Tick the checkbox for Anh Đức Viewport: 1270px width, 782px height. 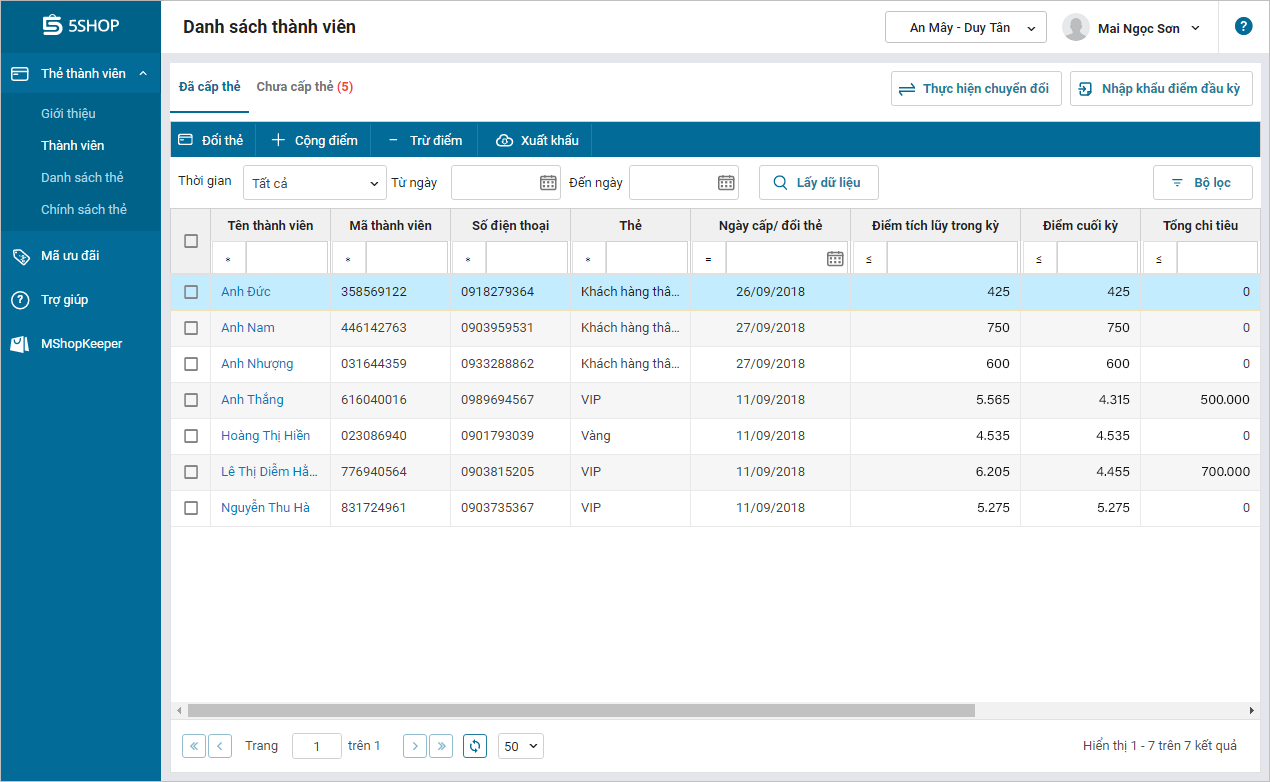click(x=191, y=292)
